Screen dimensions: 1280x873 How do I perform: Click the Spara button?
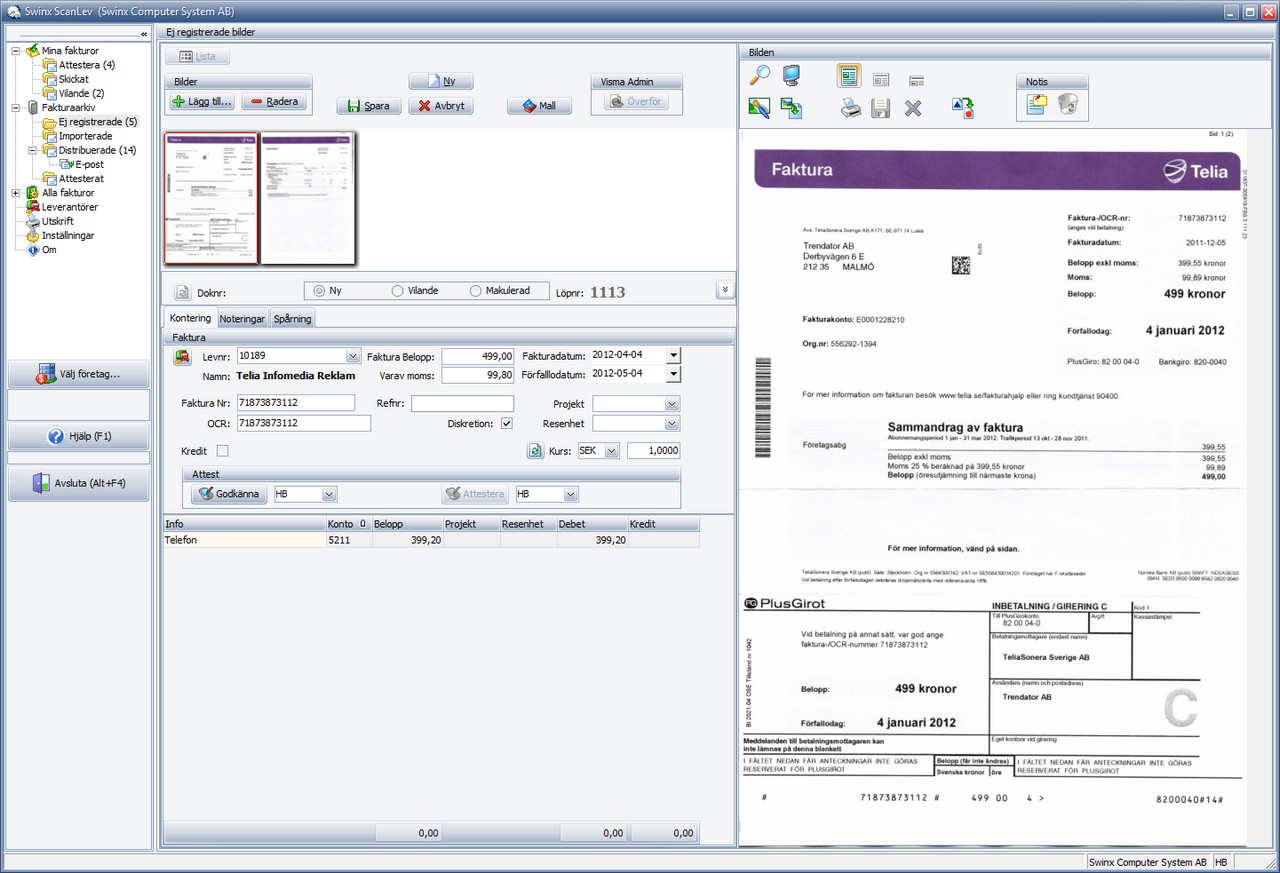[x=368, y=106]
